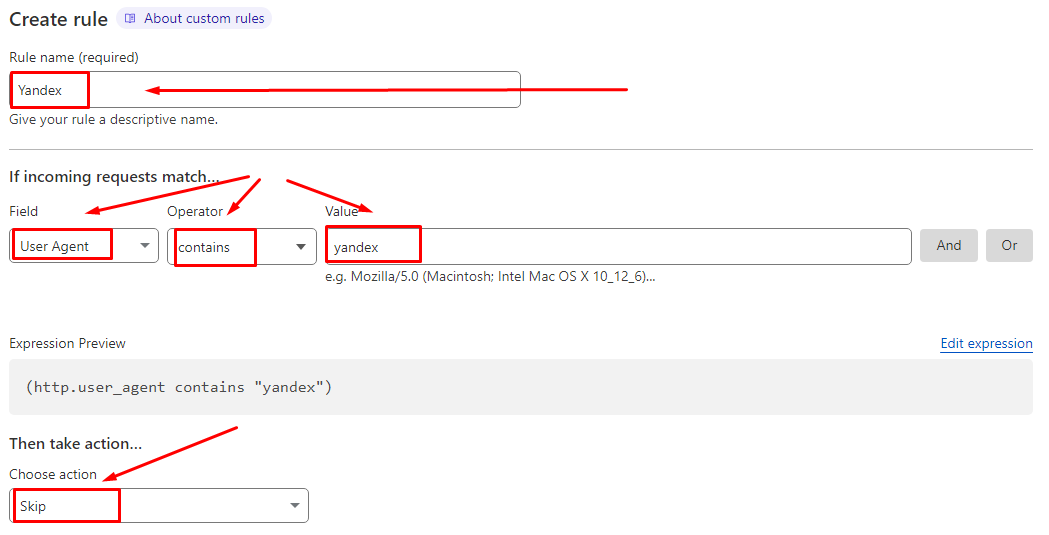
Task: Click the book icon beside About custom rules
Action: 130,18
